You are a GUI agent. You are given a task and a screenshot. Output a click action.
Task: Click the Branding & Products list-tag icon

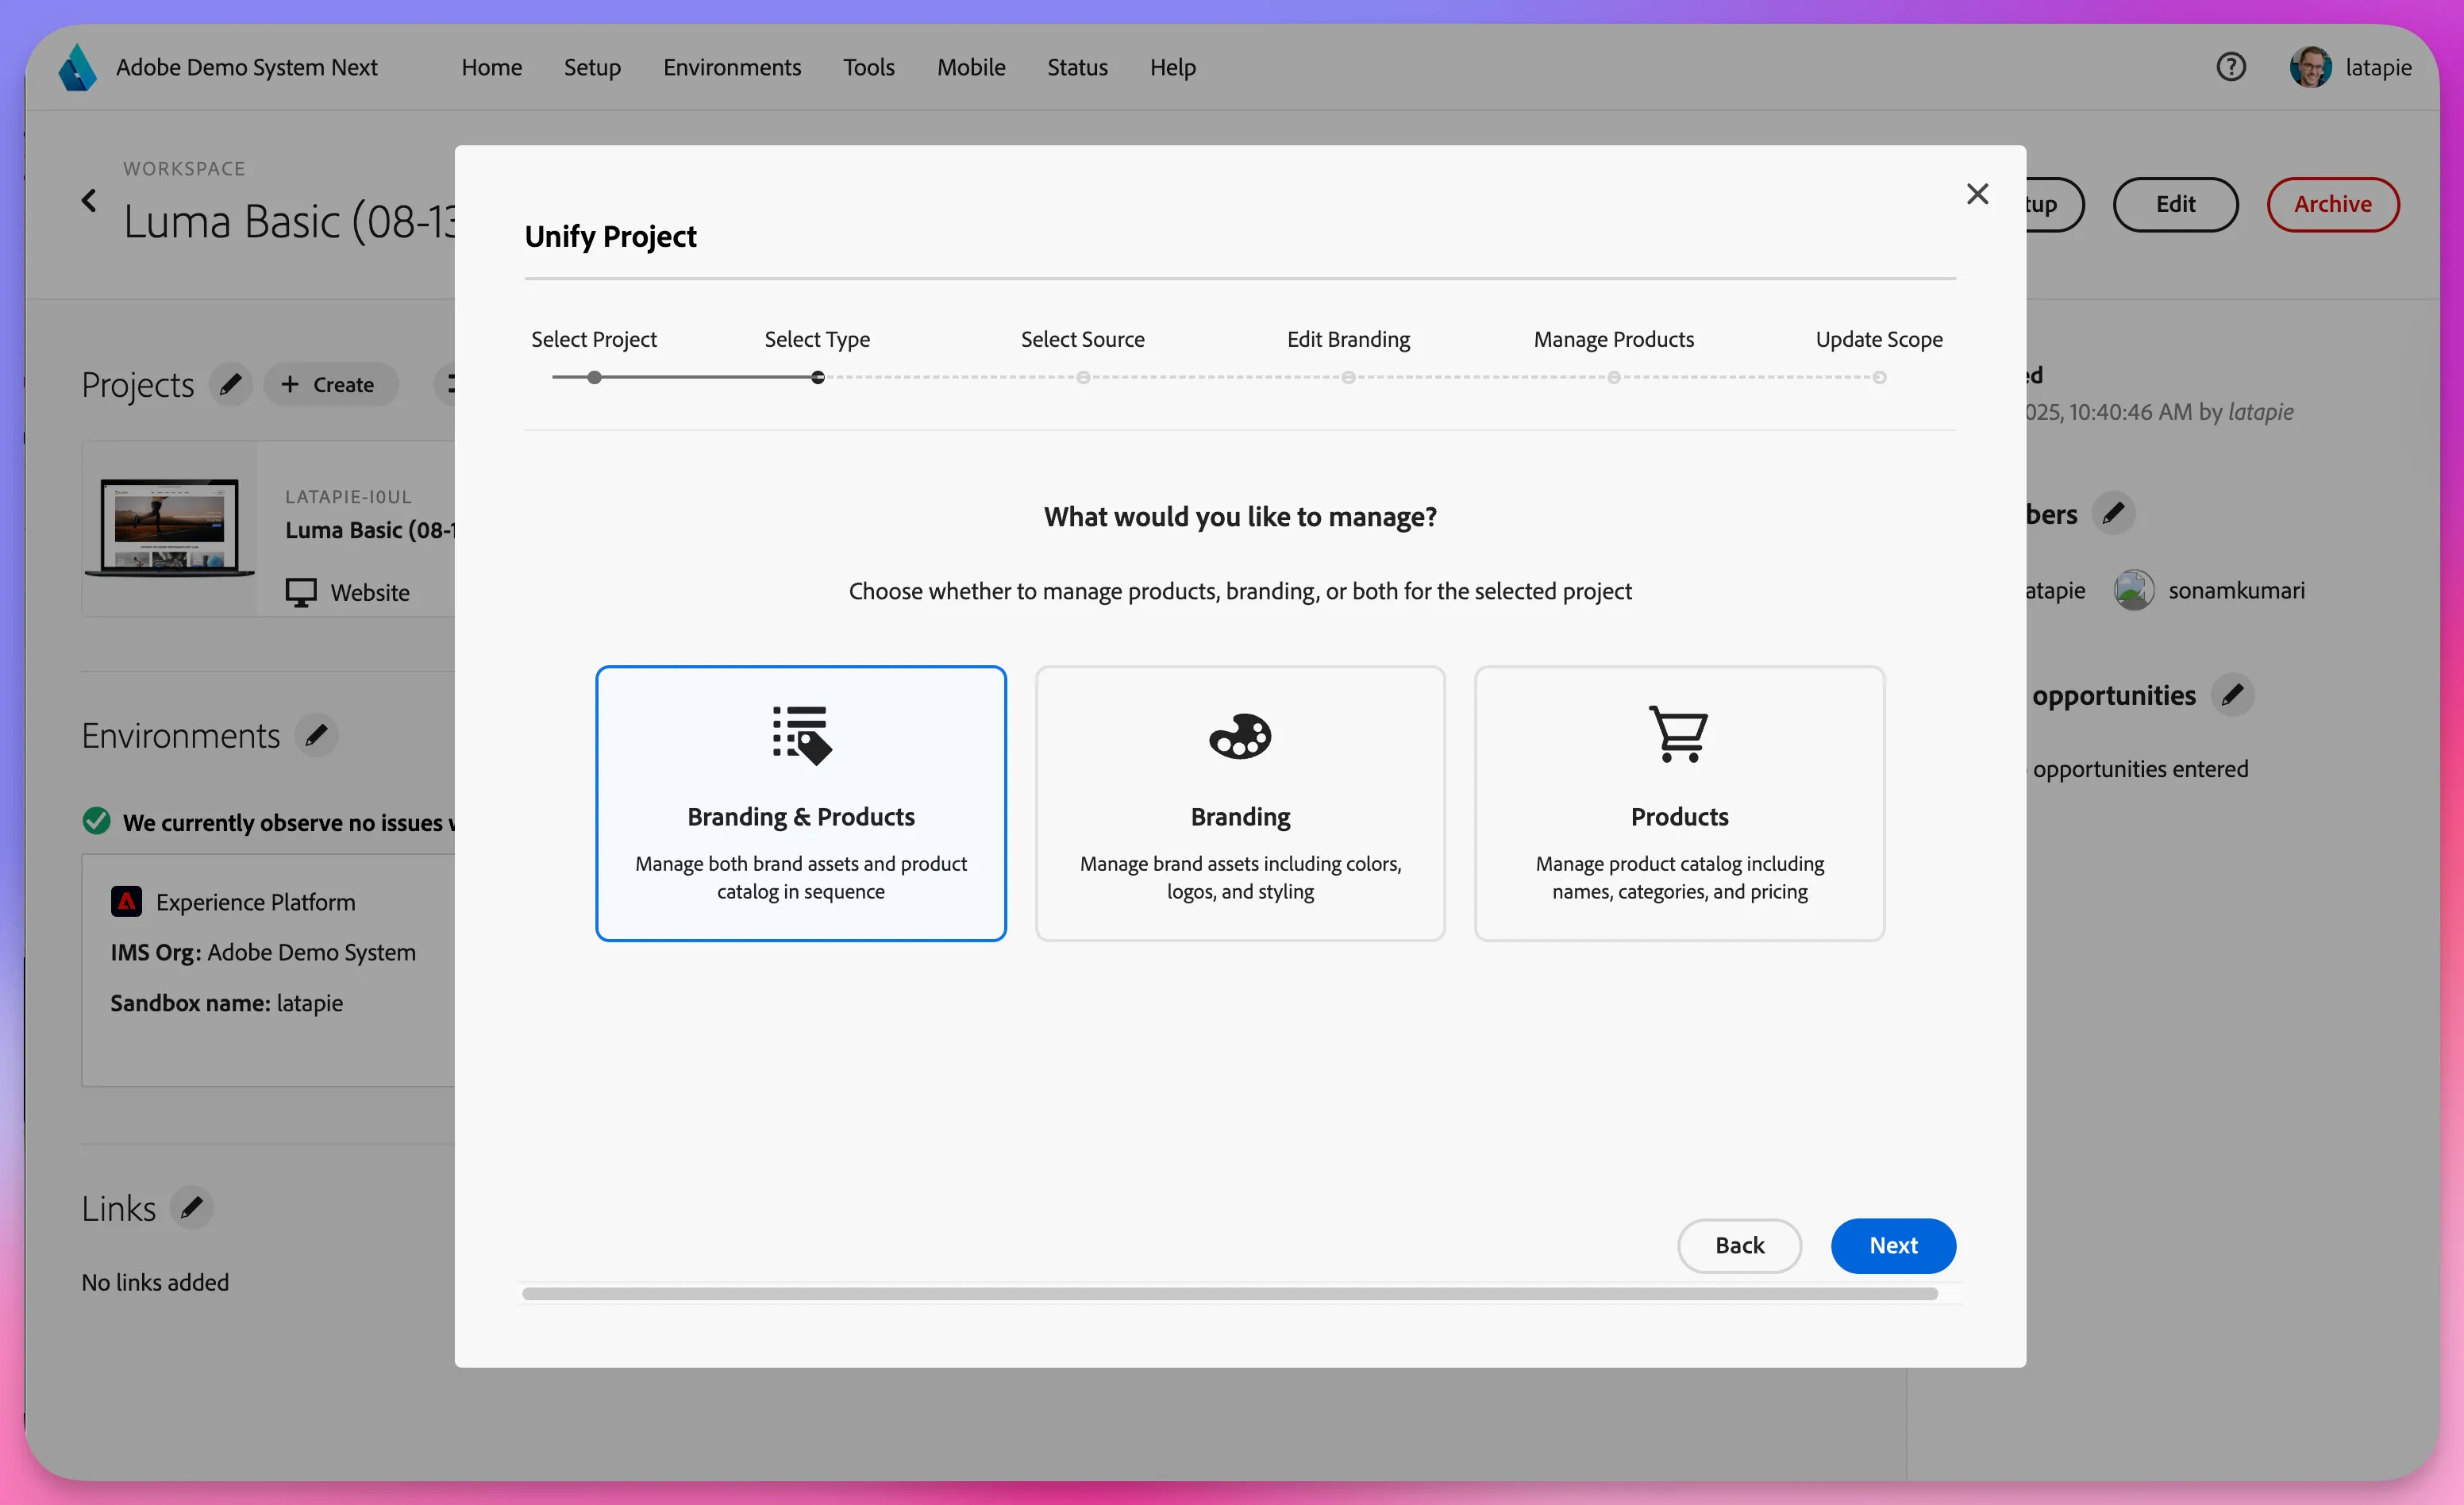coord(801,735)
